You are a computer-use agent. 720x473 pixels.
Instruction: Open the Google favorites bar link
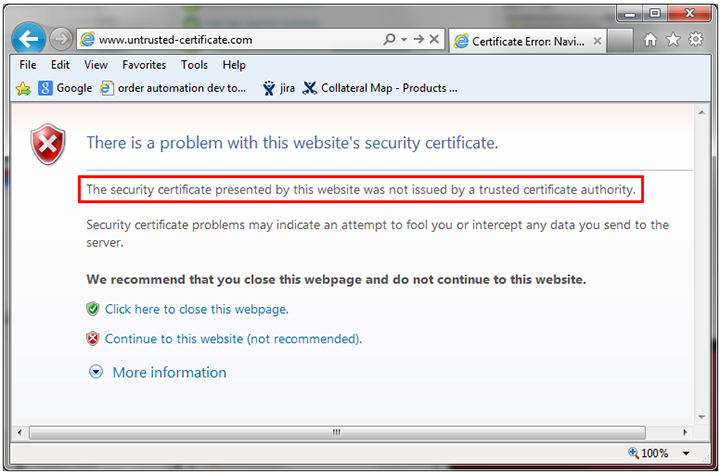coord(65,88)
